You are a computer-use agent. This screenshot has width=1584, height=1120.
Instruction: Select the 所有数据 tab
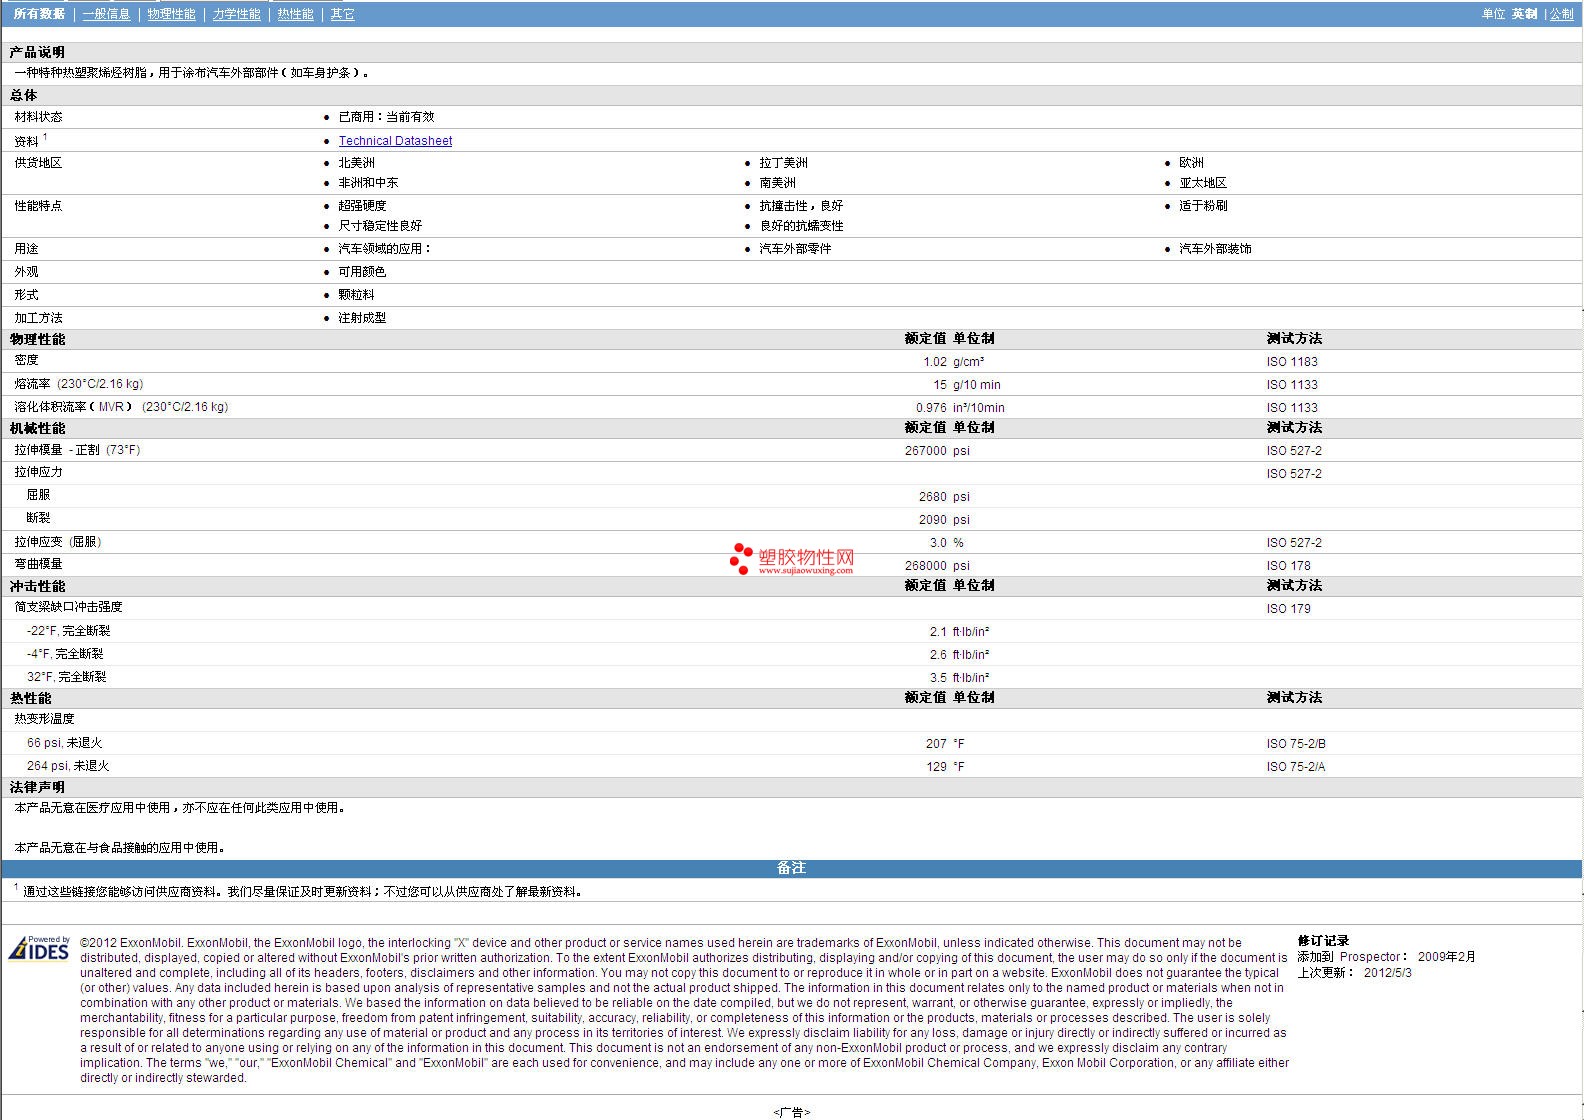39,14
